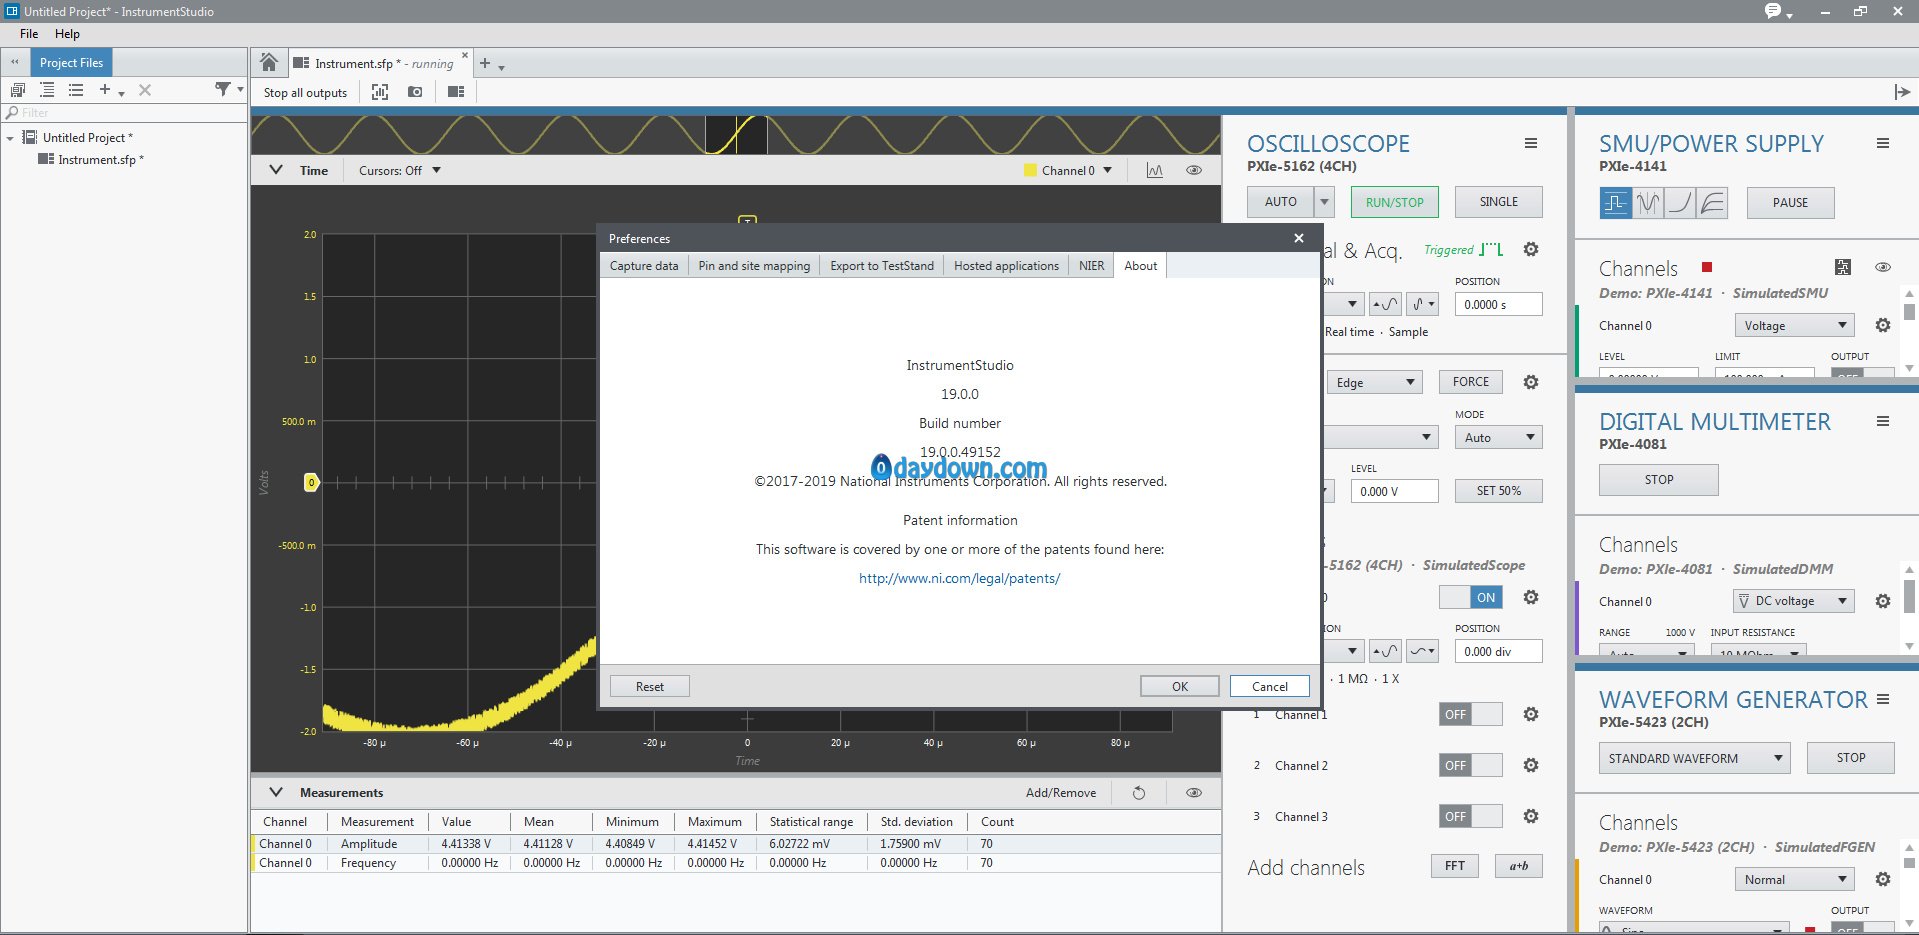The width and height of the screenshot is (1919, 935).
Task: Open the File menu
Action: coord(29,34)
